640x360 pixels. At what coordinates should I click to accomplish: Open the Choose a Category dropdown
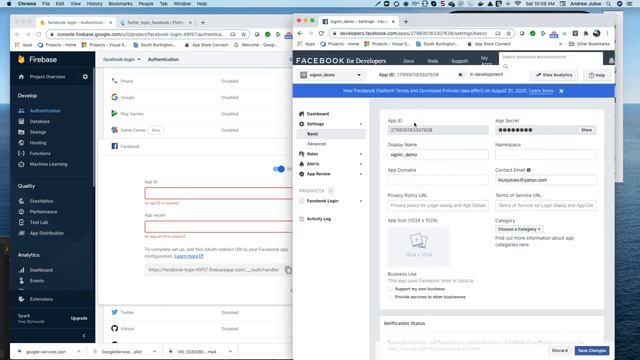[519, 229]
